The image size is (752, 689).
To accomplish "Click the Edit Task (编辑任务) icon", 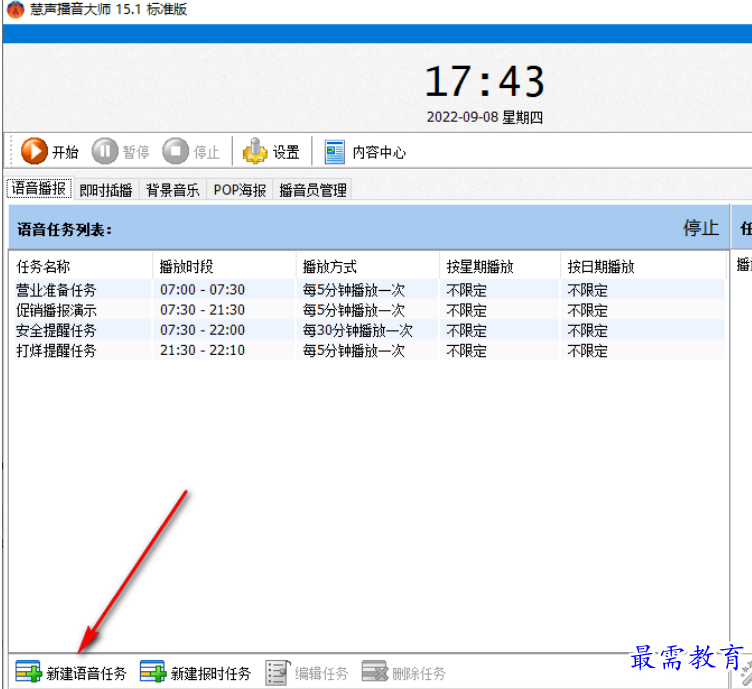I will tap(278, 672).
